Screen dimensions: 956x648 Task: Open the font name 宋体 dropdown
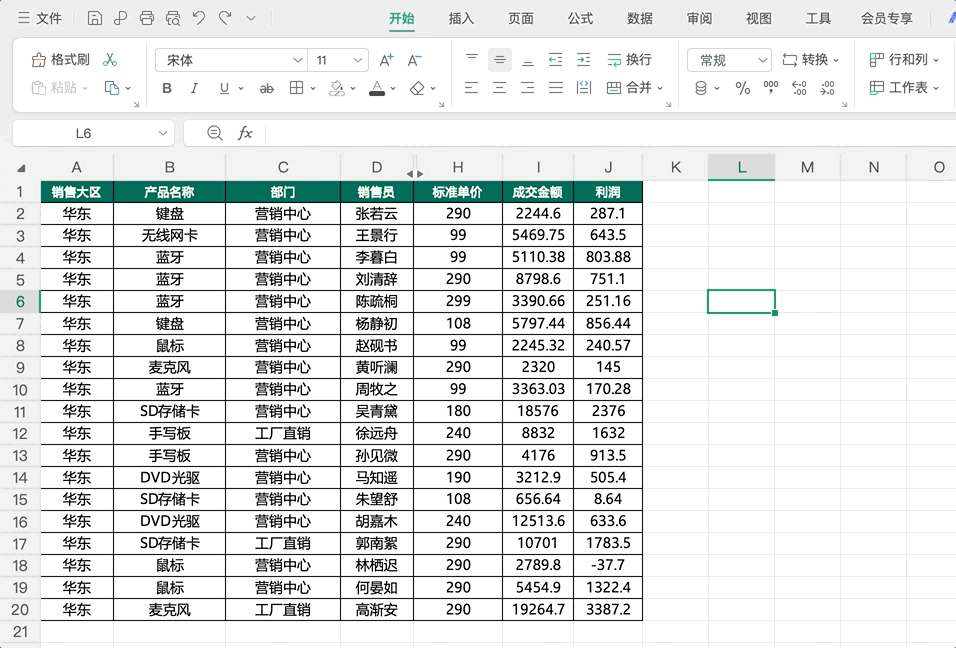tap(297, 60)
